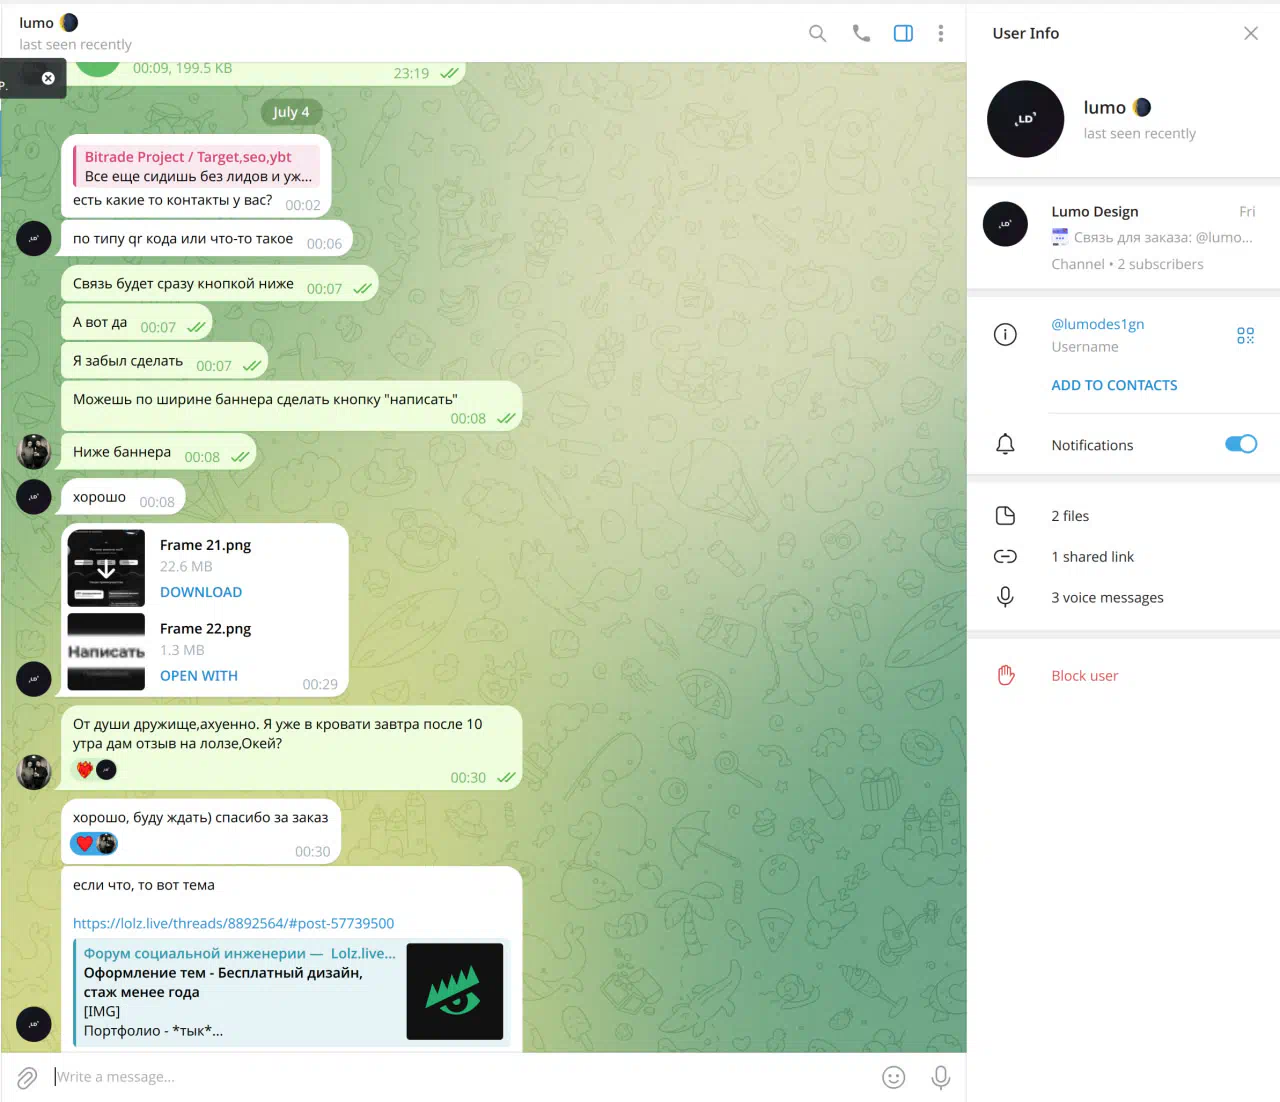
Task: Open the emoji picker
Action: click(x=893, y=1077)
